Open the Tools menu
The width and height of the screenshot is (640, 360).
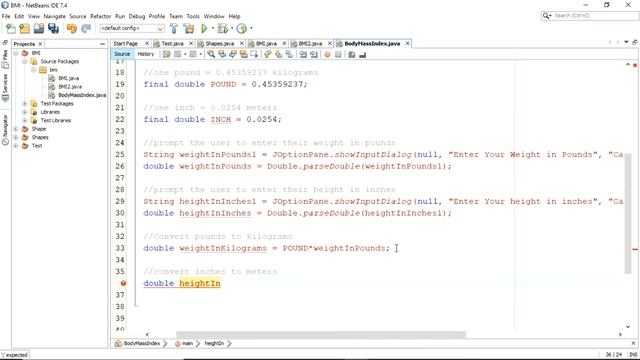pos(193,16)
